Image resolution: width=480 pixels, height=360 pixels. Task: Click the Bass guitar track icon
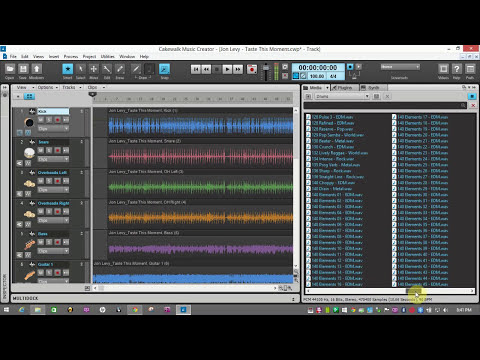pos(29,245)
